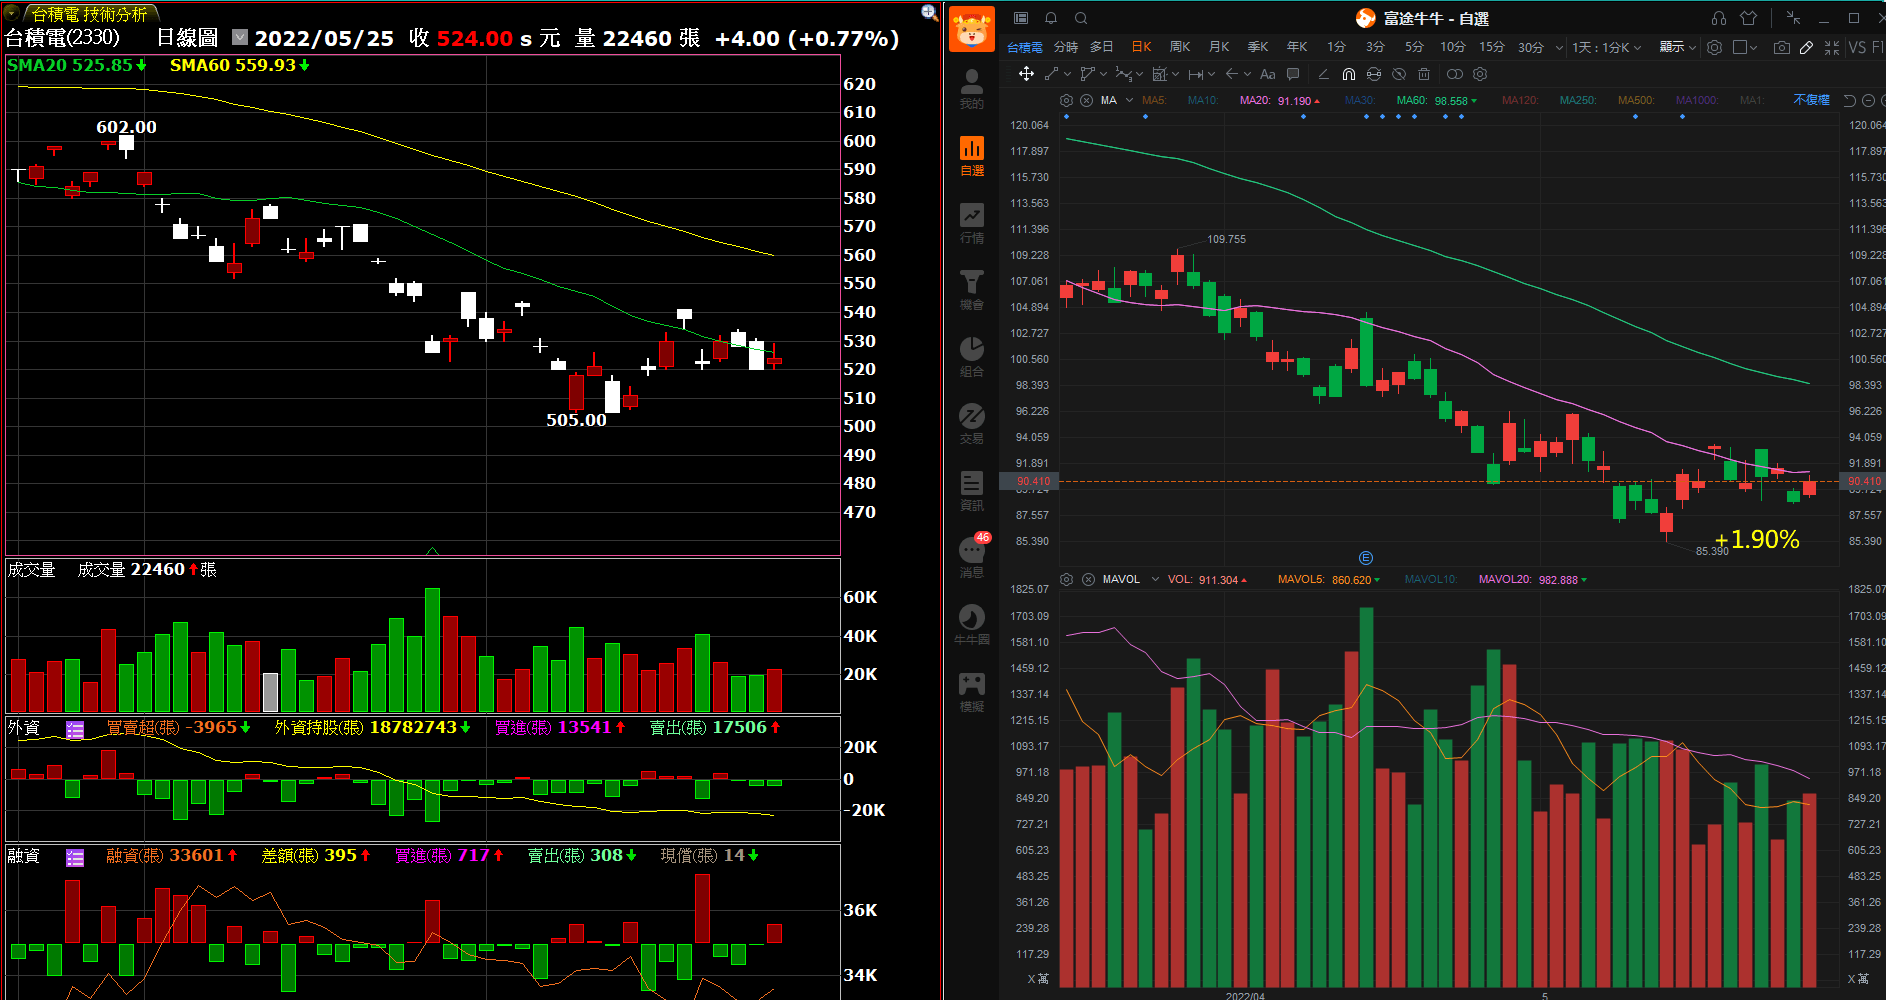Go to 行情 market quotes in sidebar

(971, 223)
